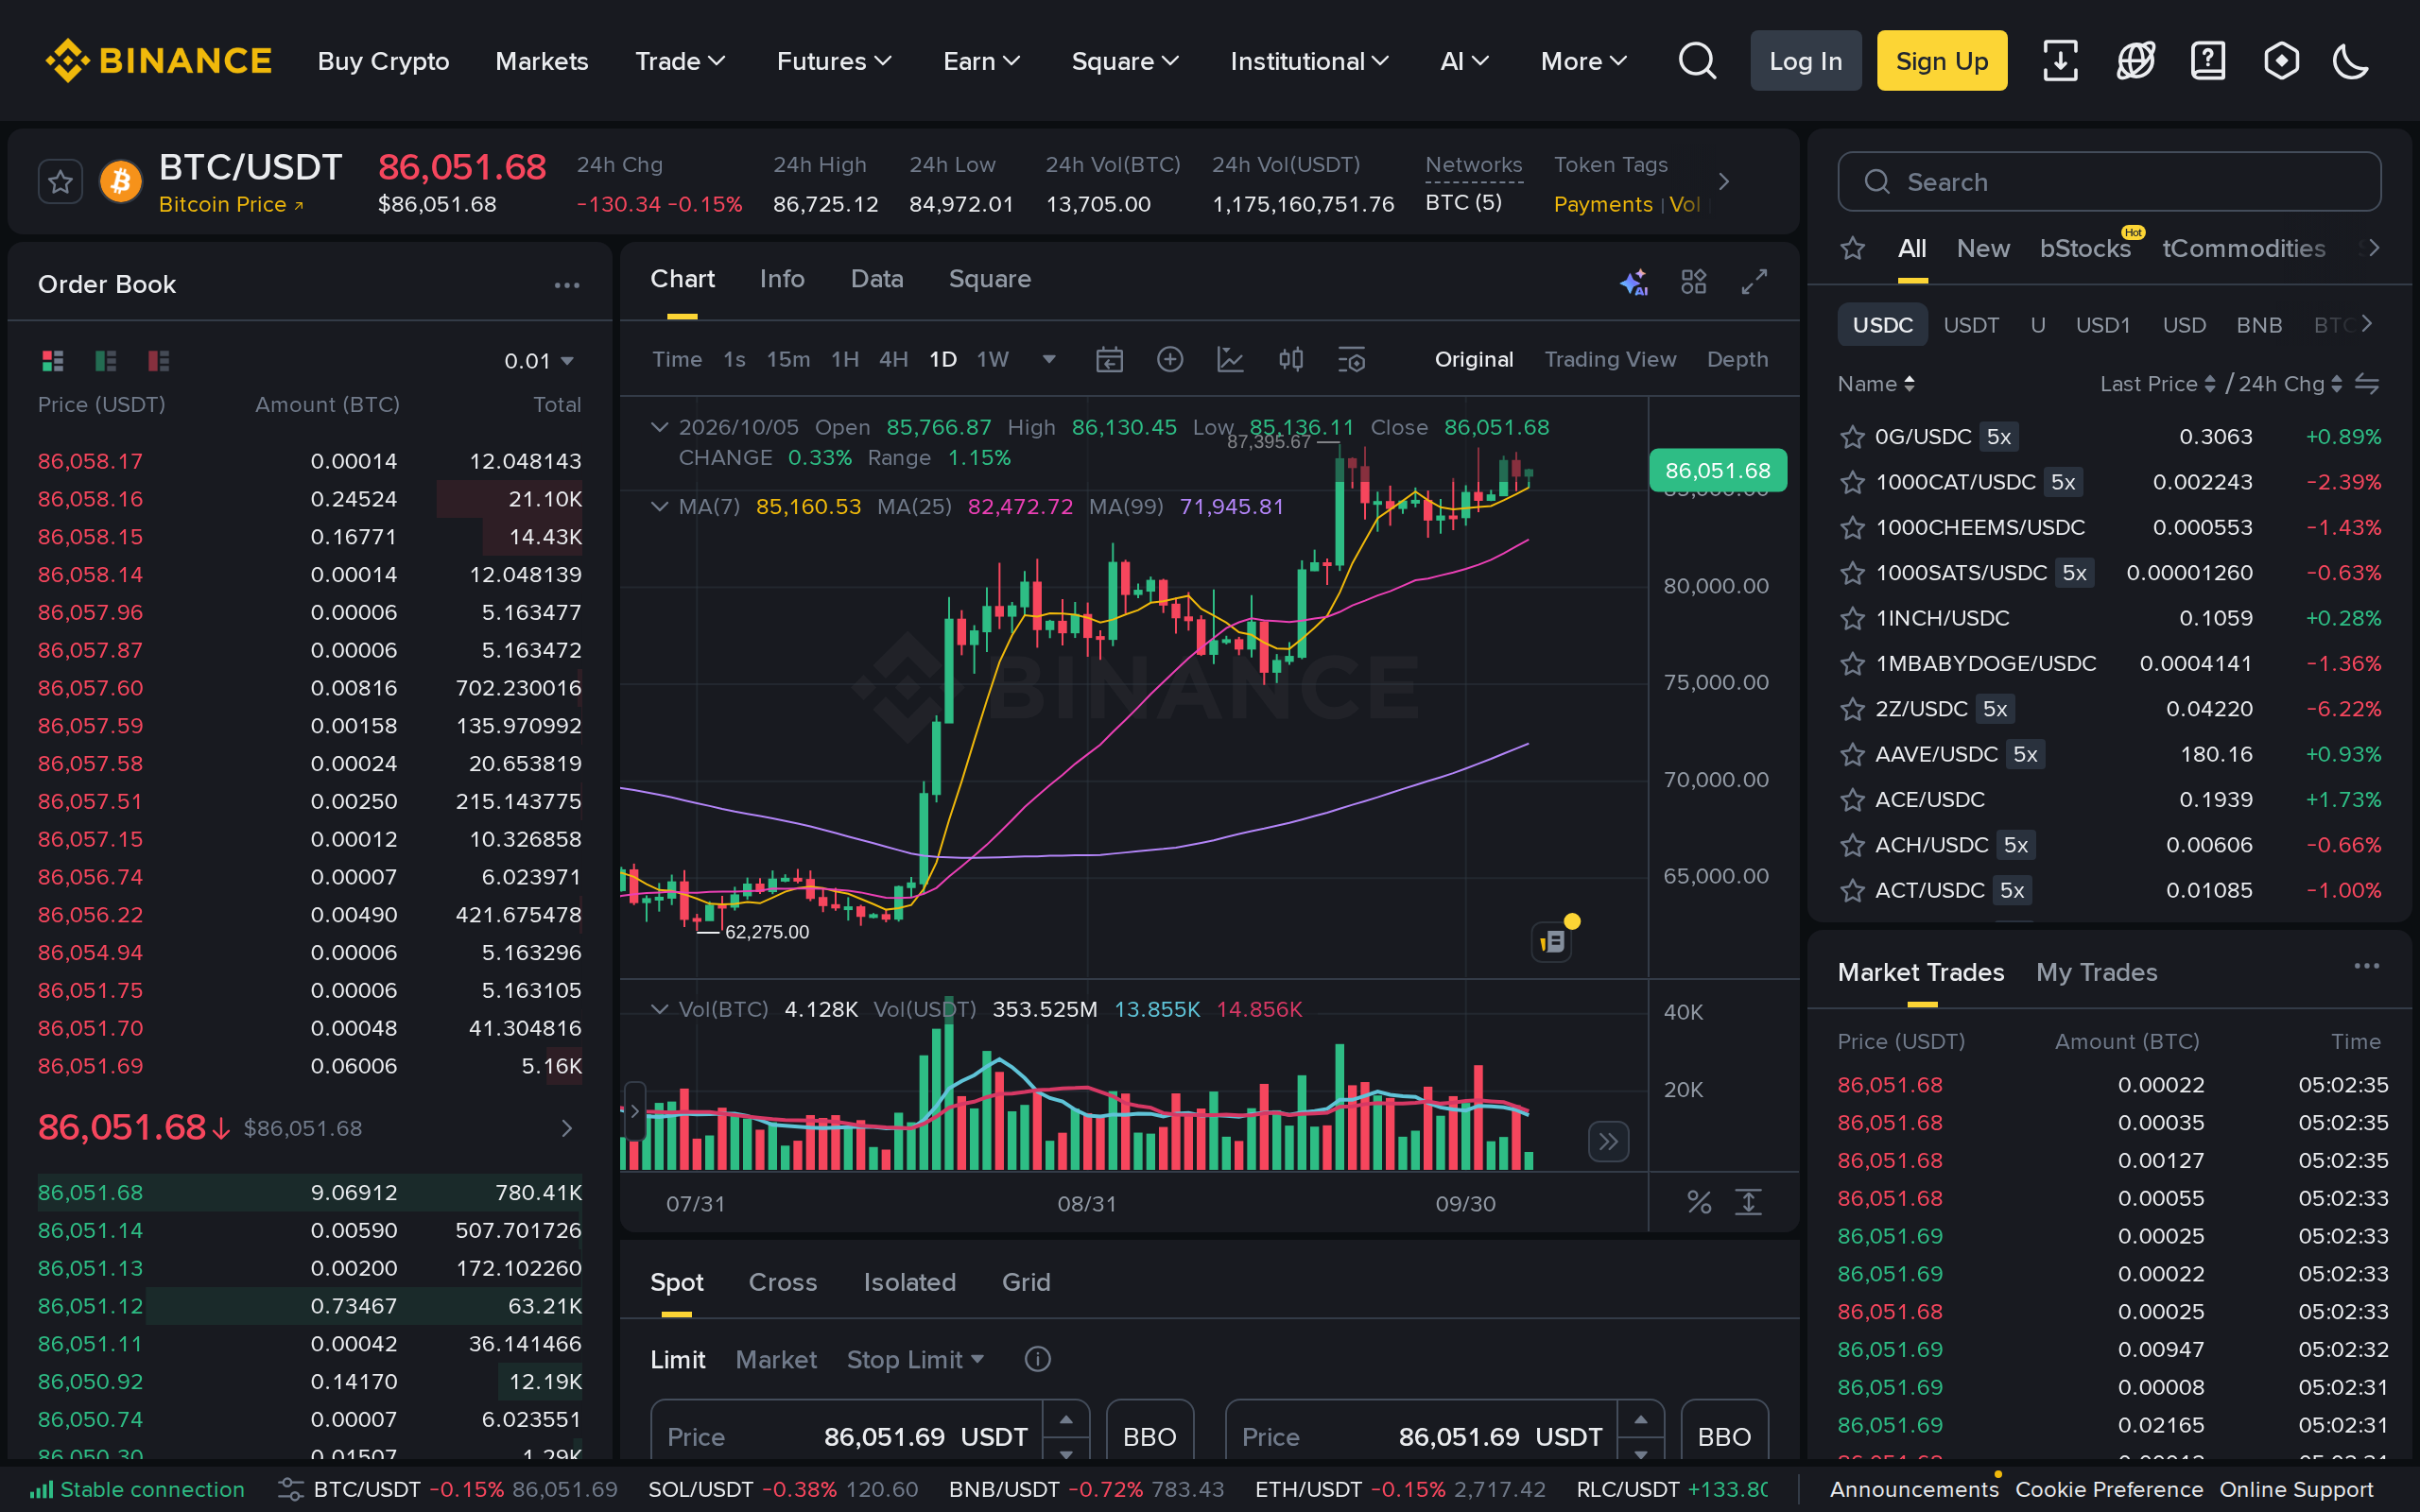Add BTC/USDT to favorites star
Image resolution: width=2420 pixels, height=1512 pixels.
coord(60,182)
